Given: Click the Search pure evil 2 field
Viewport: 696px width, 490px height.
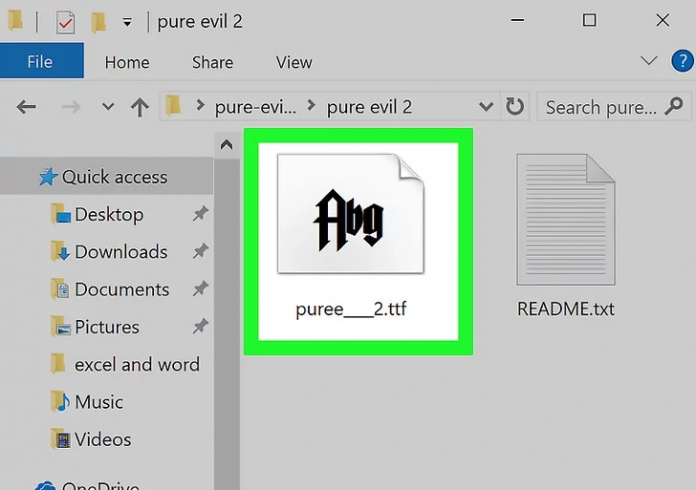Looking at the screenshot, I should (x=602, y=107).
